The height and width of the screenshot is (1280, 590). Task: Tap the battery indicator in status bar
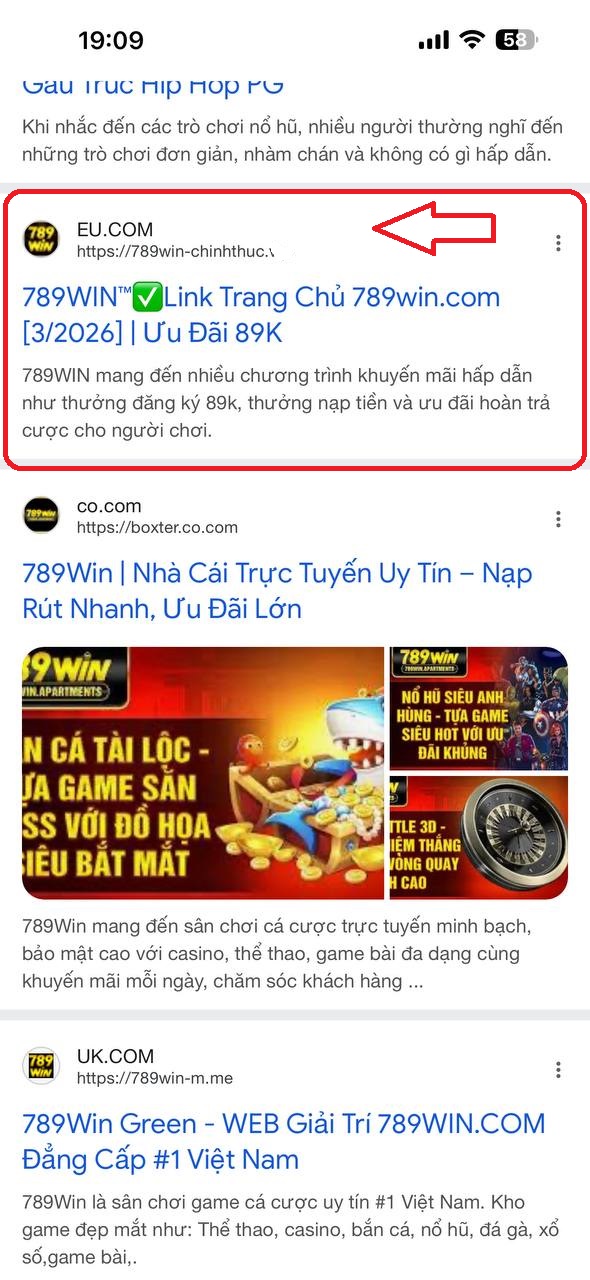[518, 40]
